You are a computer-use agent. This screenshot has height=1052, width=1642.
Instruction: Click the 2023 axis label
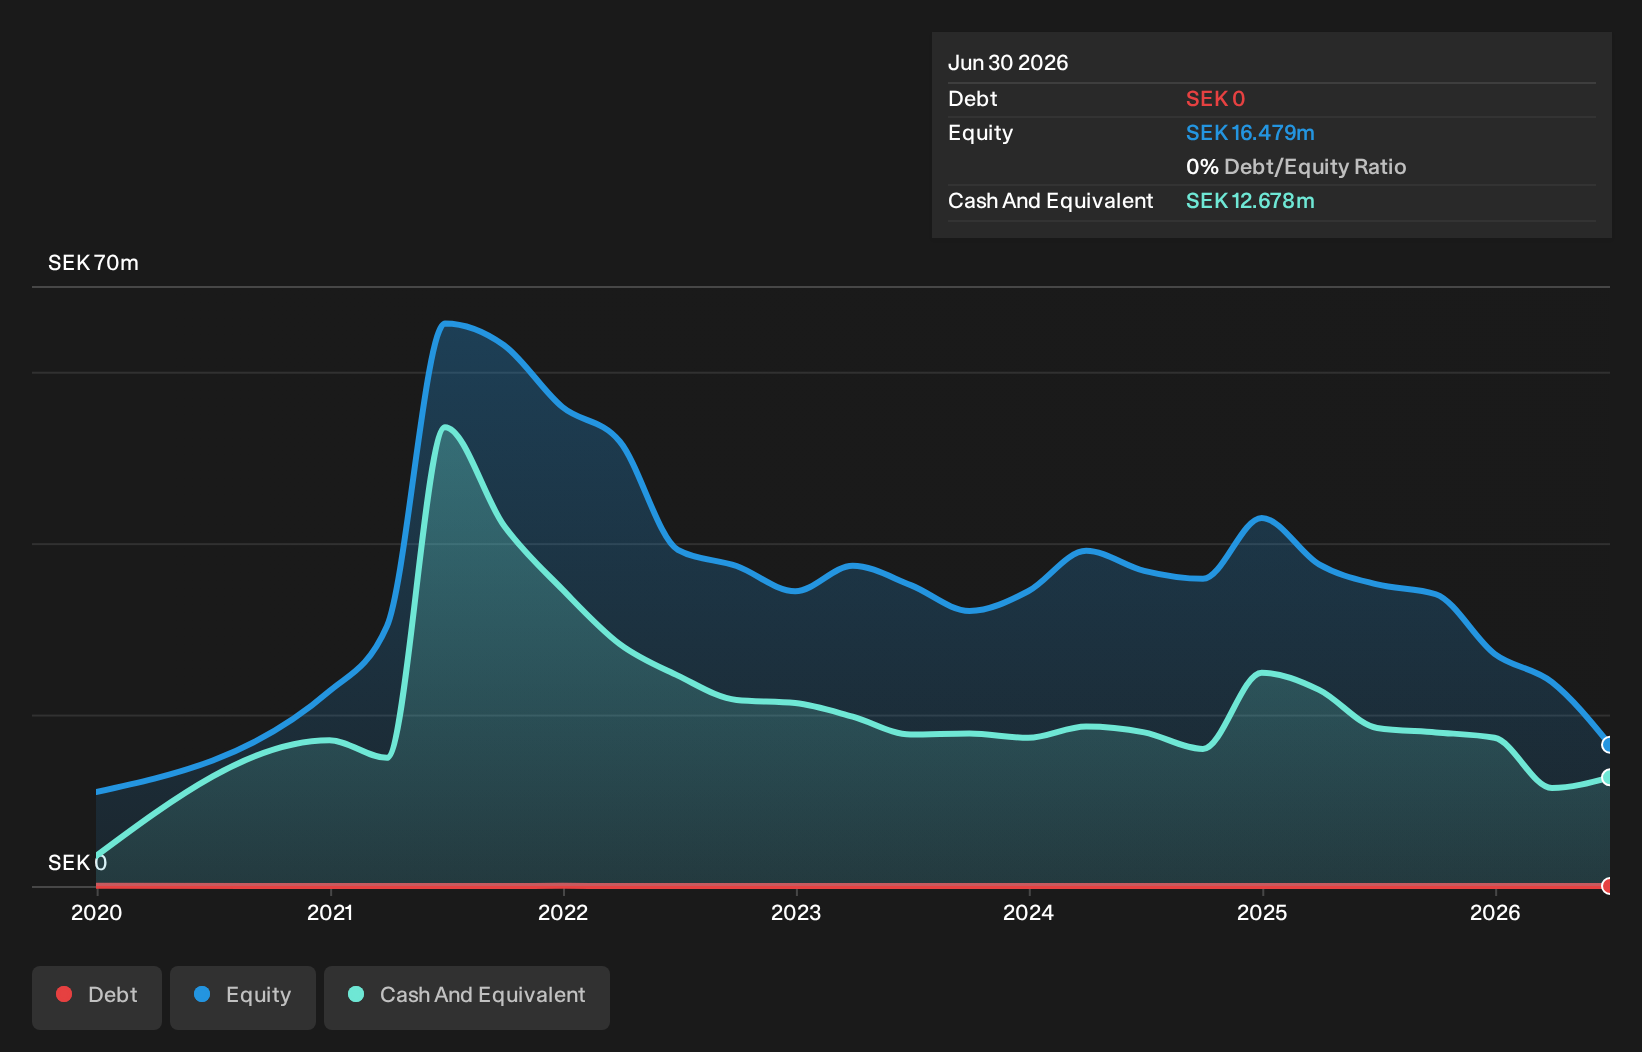tap(796, 913)
